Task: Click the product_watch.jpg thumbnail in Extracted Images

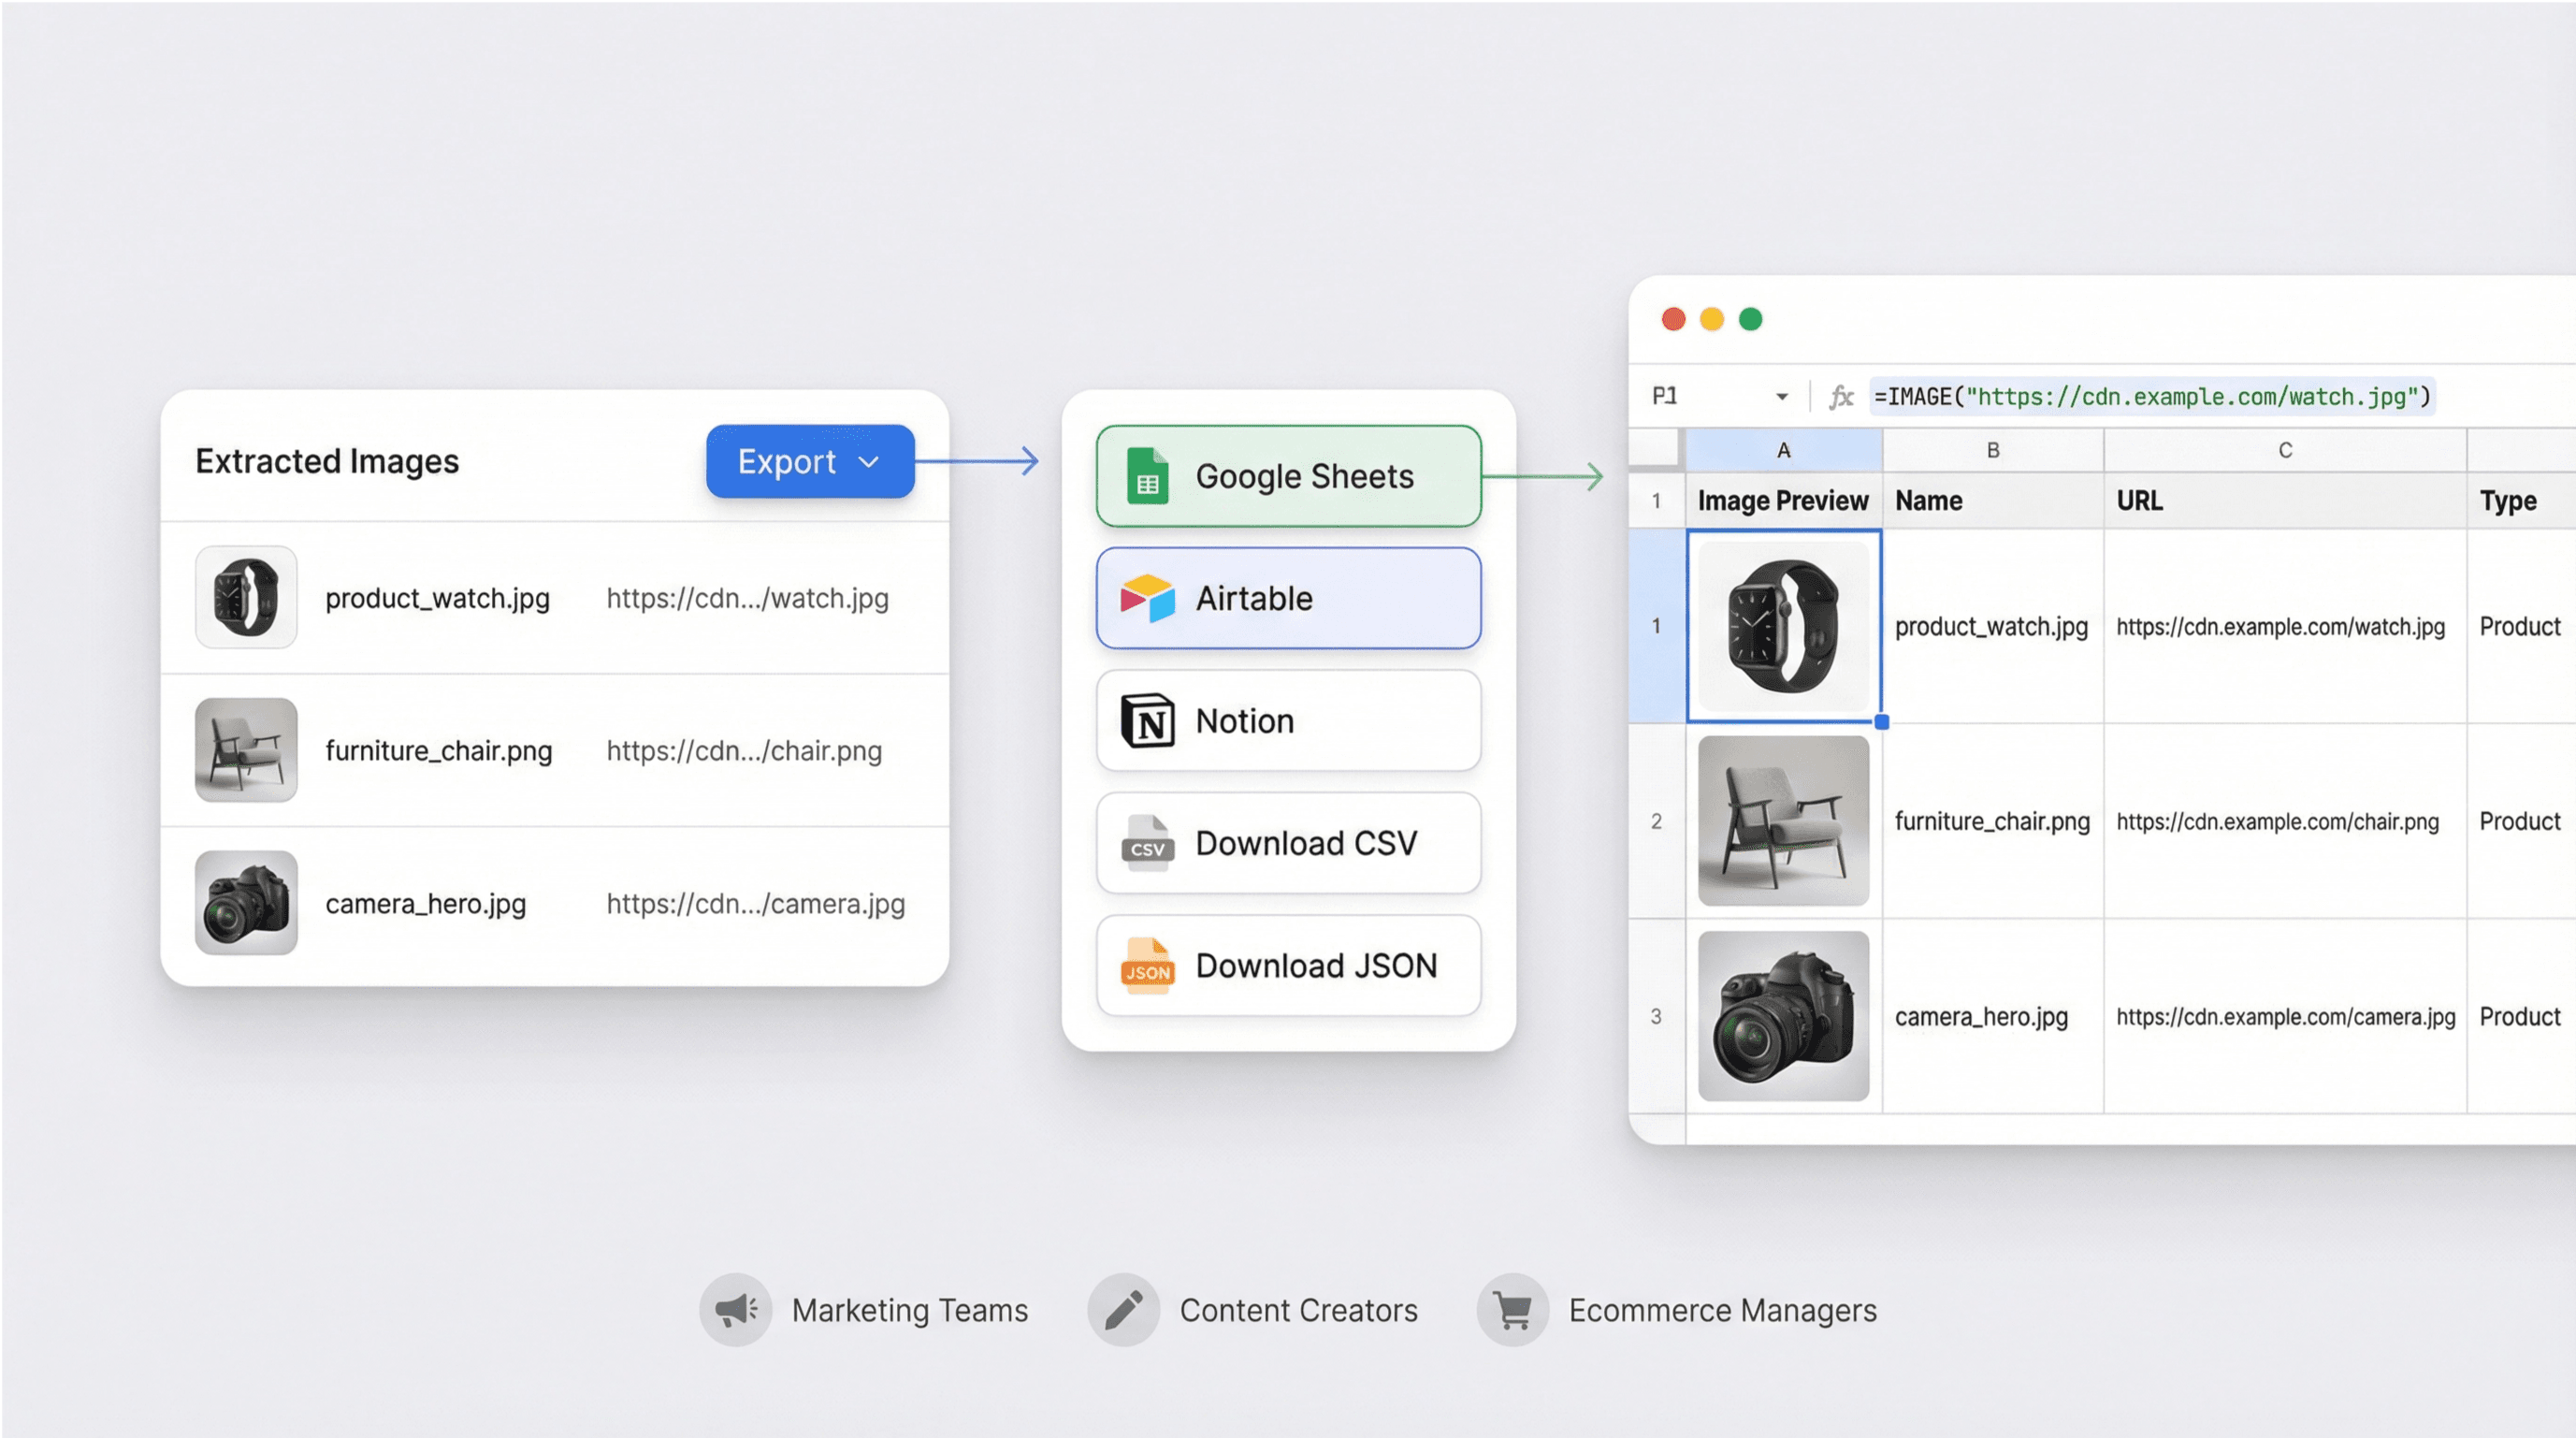Action: pyautogui.click(x=246, y=597)
